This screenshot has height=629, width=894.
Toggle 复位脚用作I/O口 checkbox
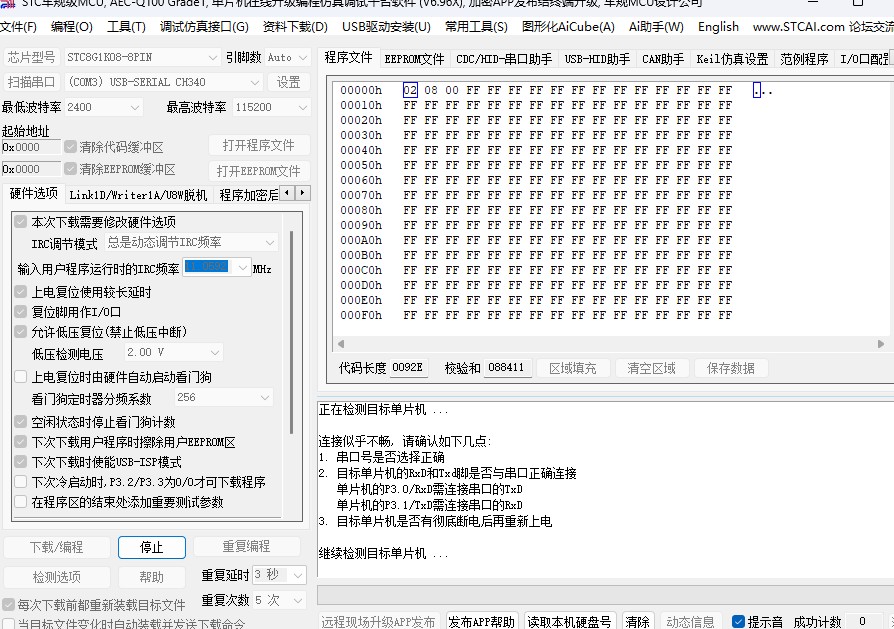(x=21, y=311)
